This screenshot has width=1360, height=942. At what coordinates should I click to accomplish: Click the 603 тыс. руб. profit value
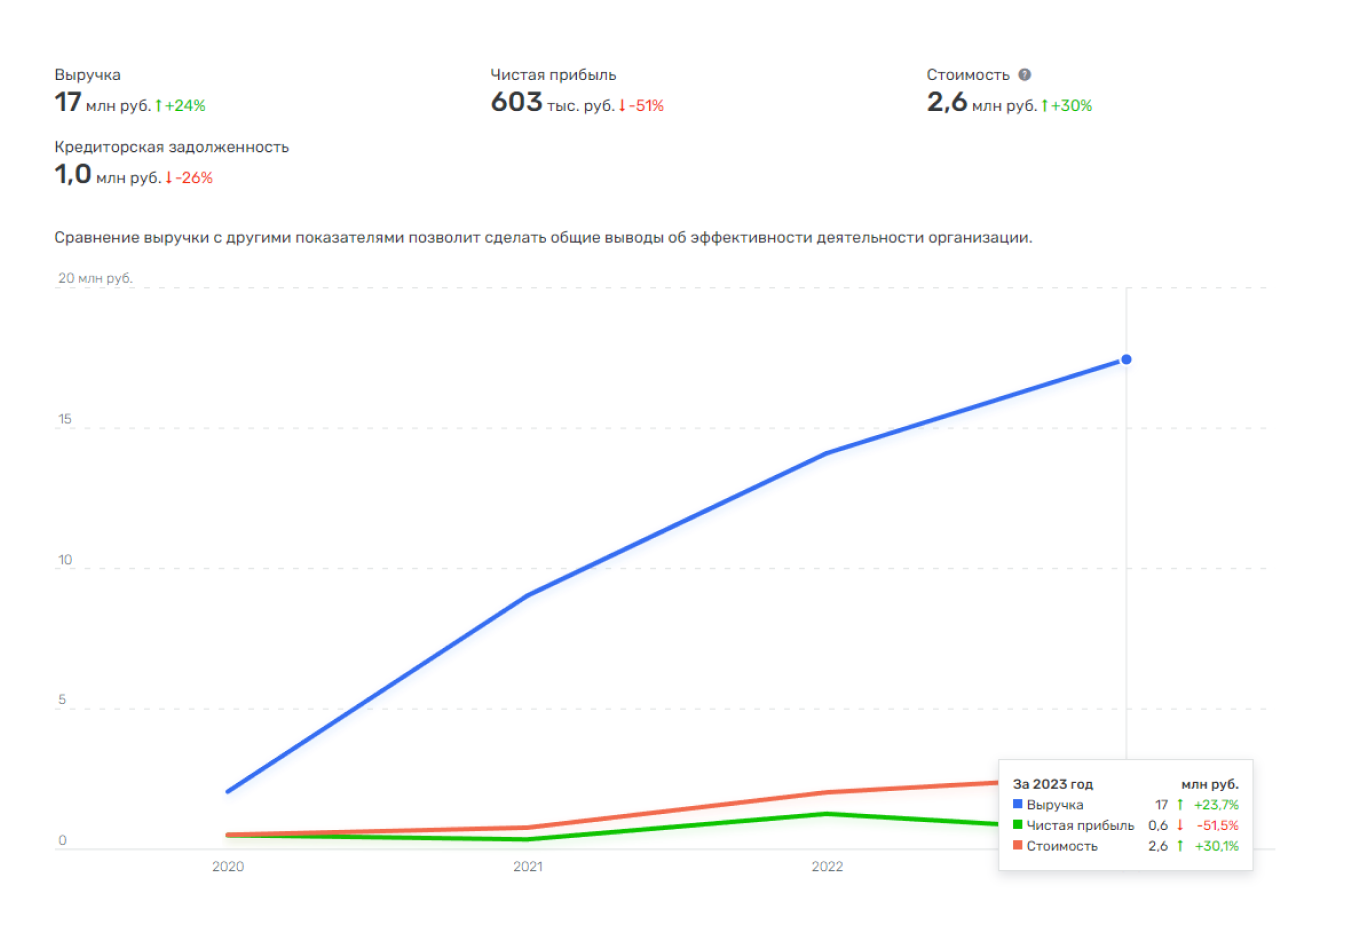(552, 103)
